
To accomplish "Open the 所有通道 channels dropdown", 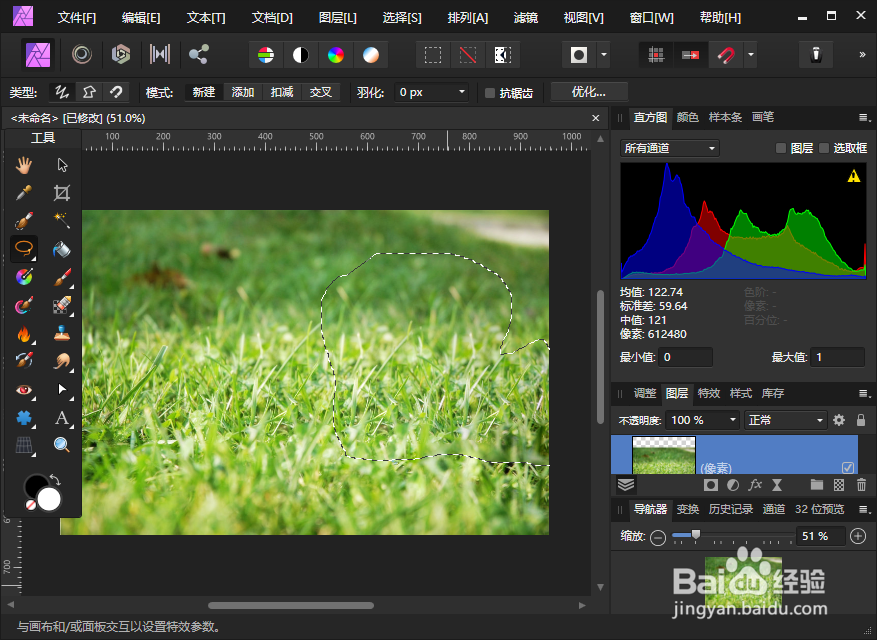I will 668,147.
